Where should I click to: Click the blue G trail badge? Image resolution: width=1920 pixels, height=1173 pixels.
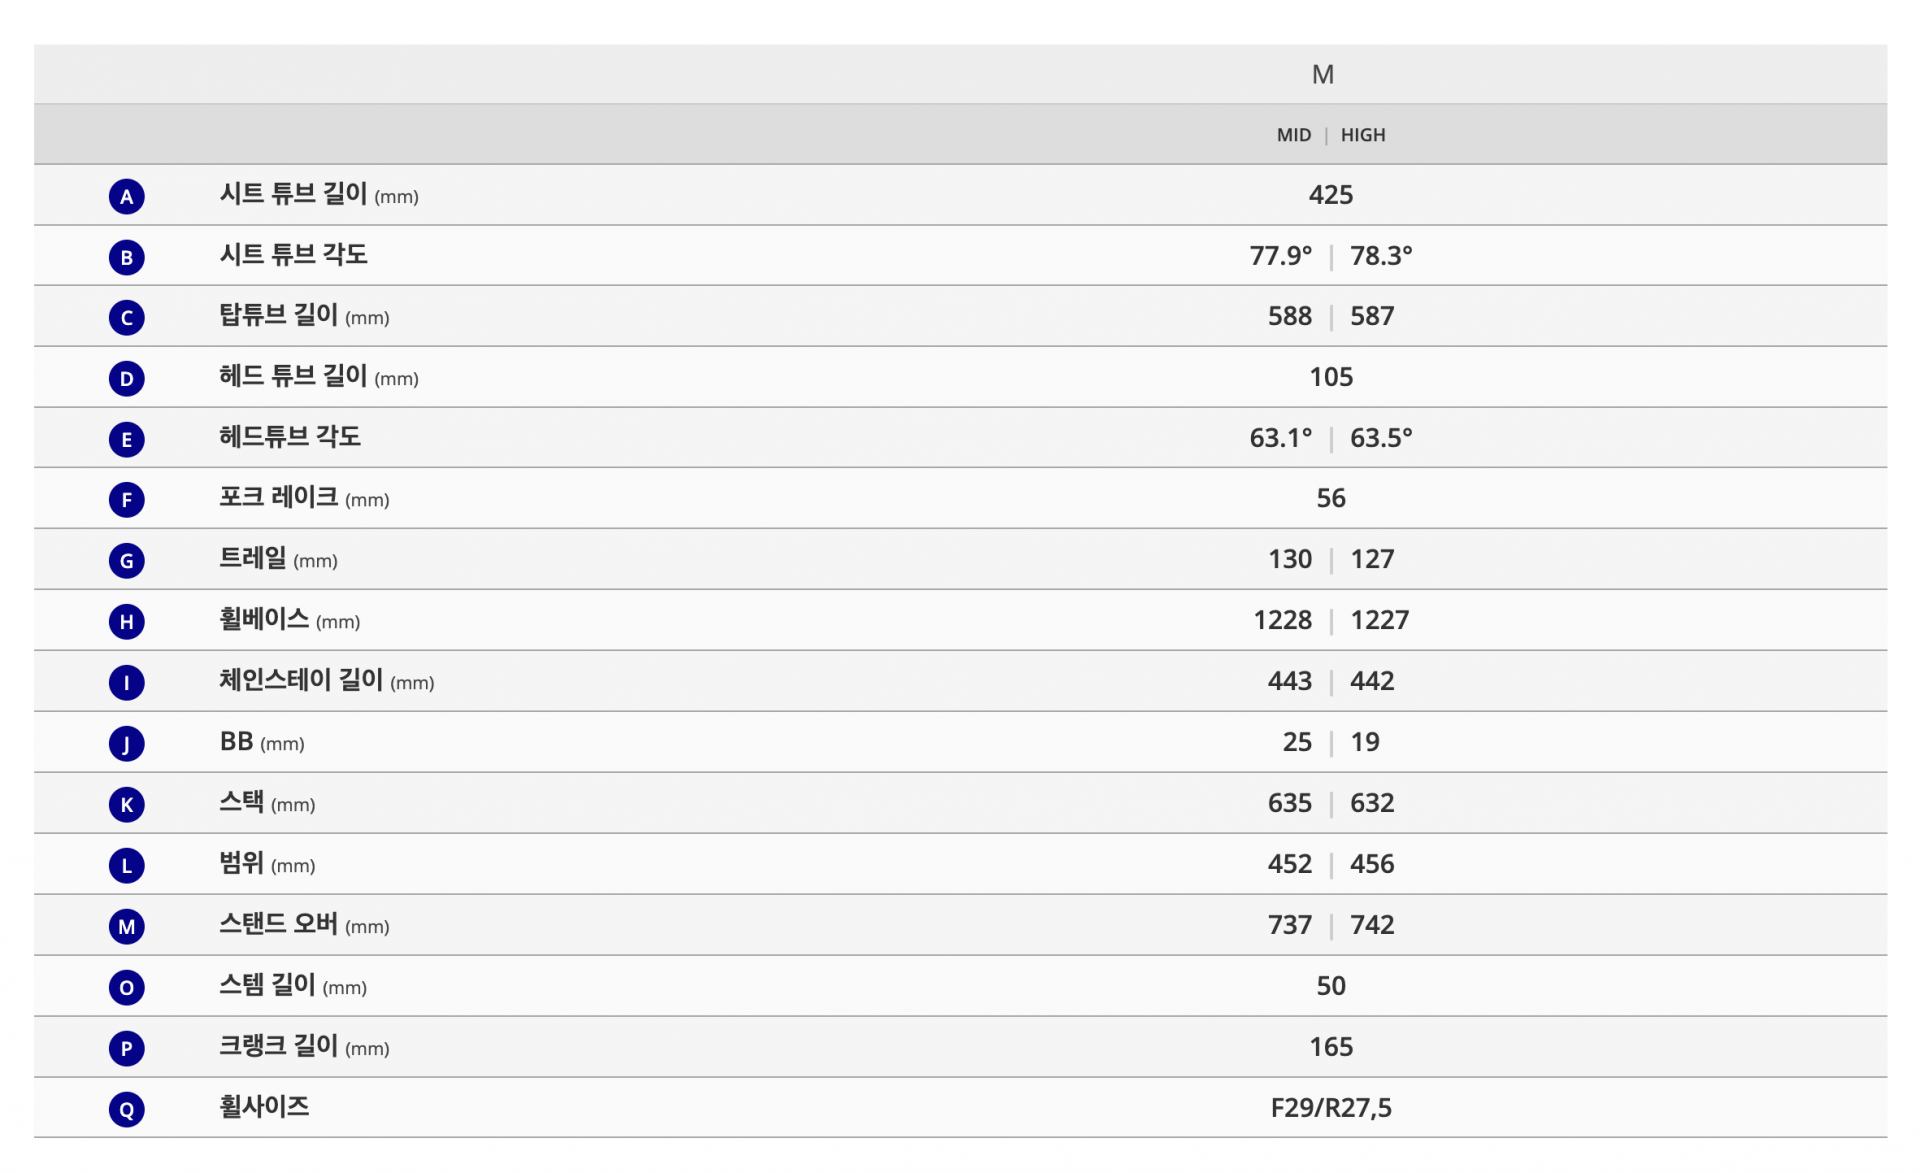(127, 561)
